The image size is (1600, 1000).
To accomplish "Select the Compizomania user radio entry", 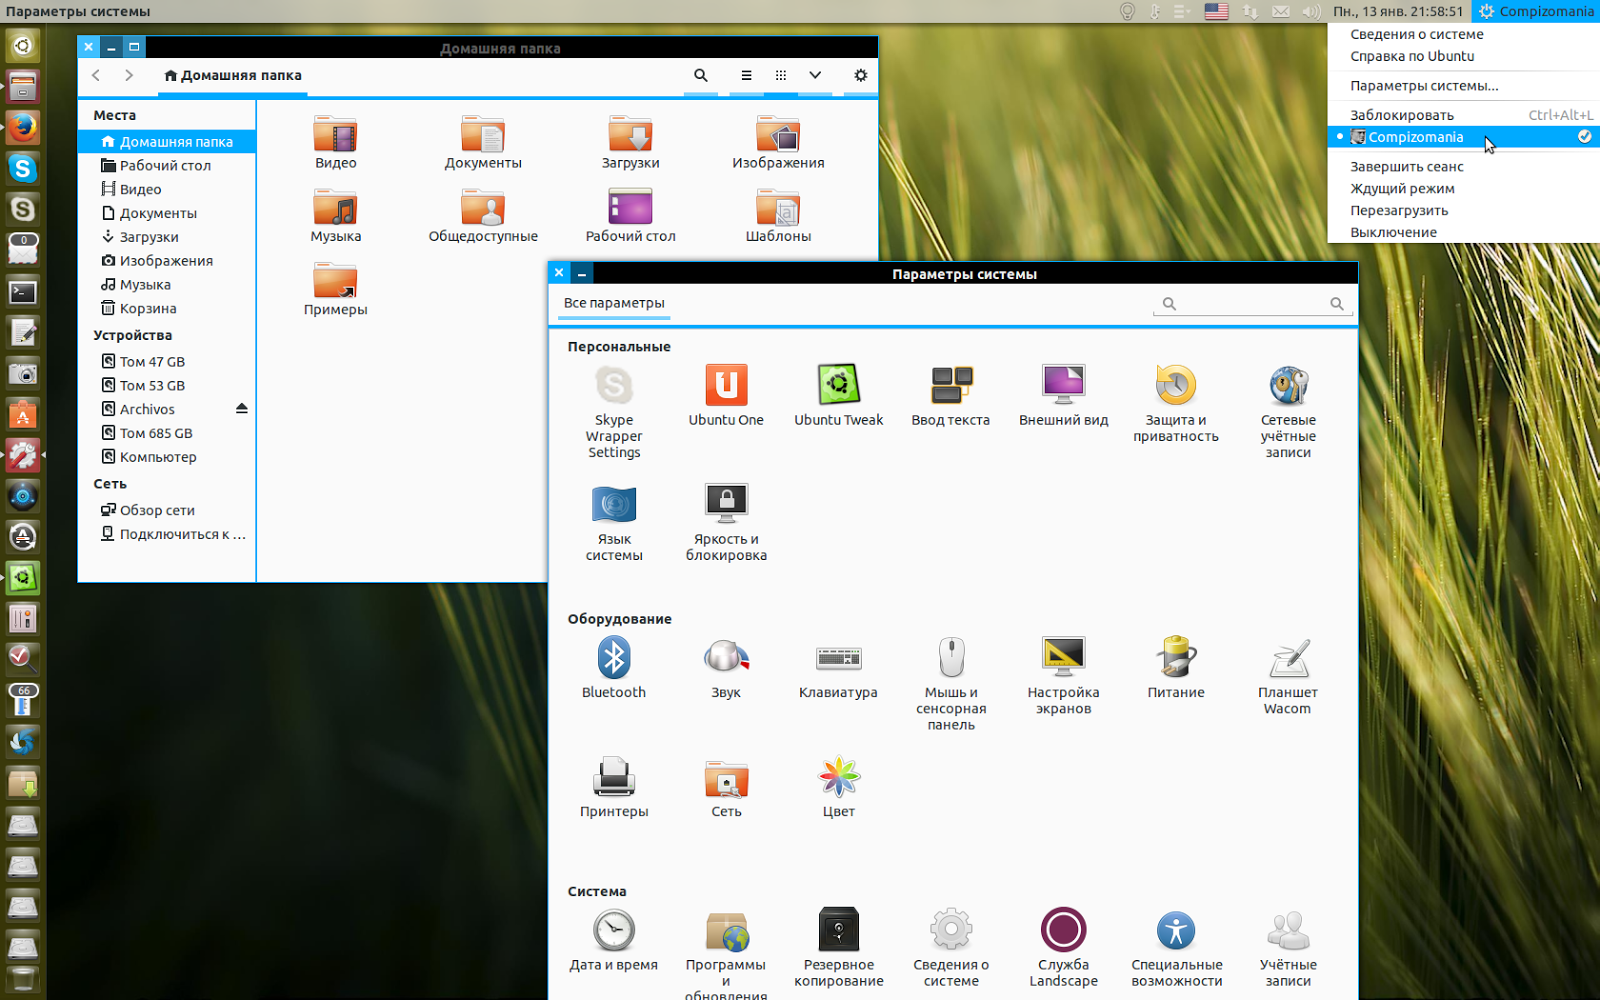I will coord(1464,137).
